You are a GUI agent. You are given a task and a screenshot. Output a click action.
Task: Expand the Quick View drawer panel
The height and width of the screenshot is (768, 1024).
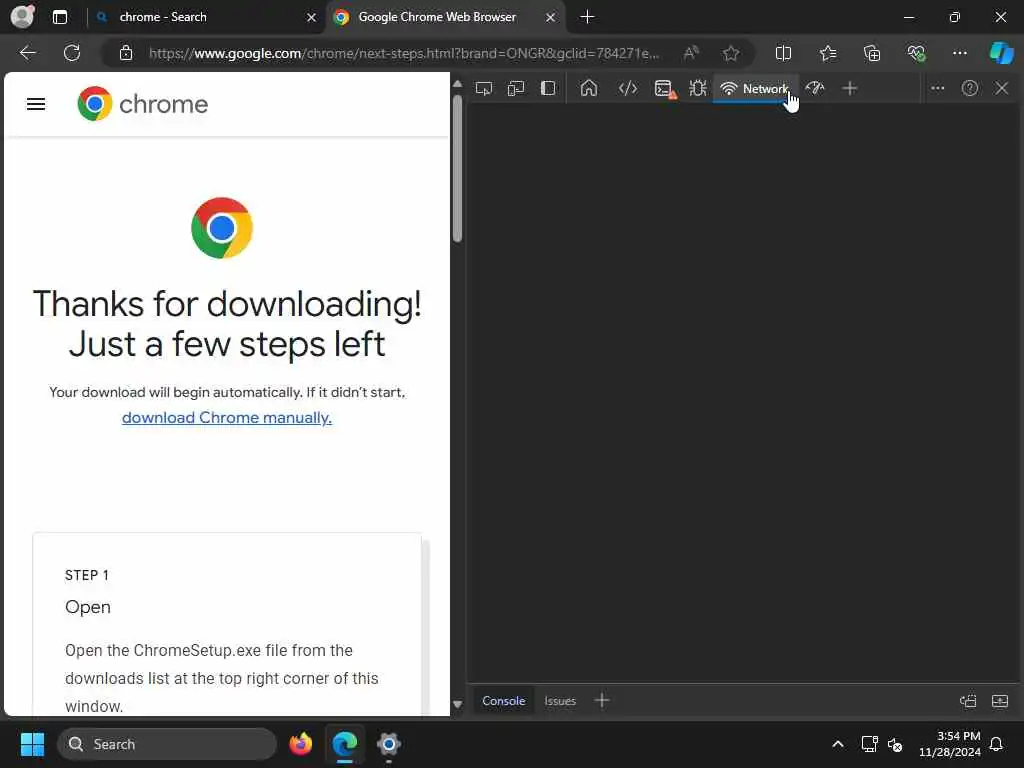pyautogui.click(x=1000, y=701)
